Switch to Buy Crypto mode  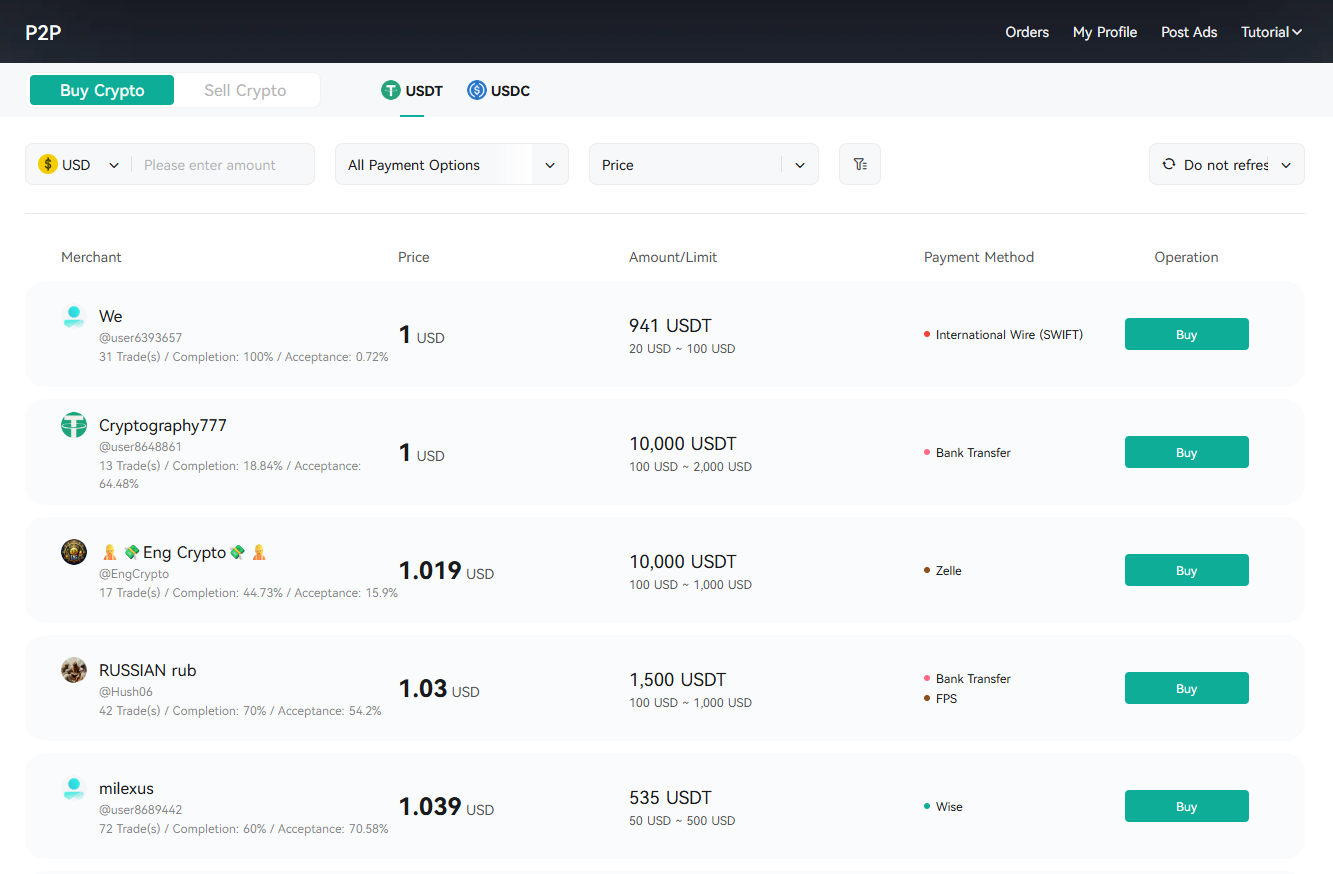pyautogui.click(x=102, y=90)
